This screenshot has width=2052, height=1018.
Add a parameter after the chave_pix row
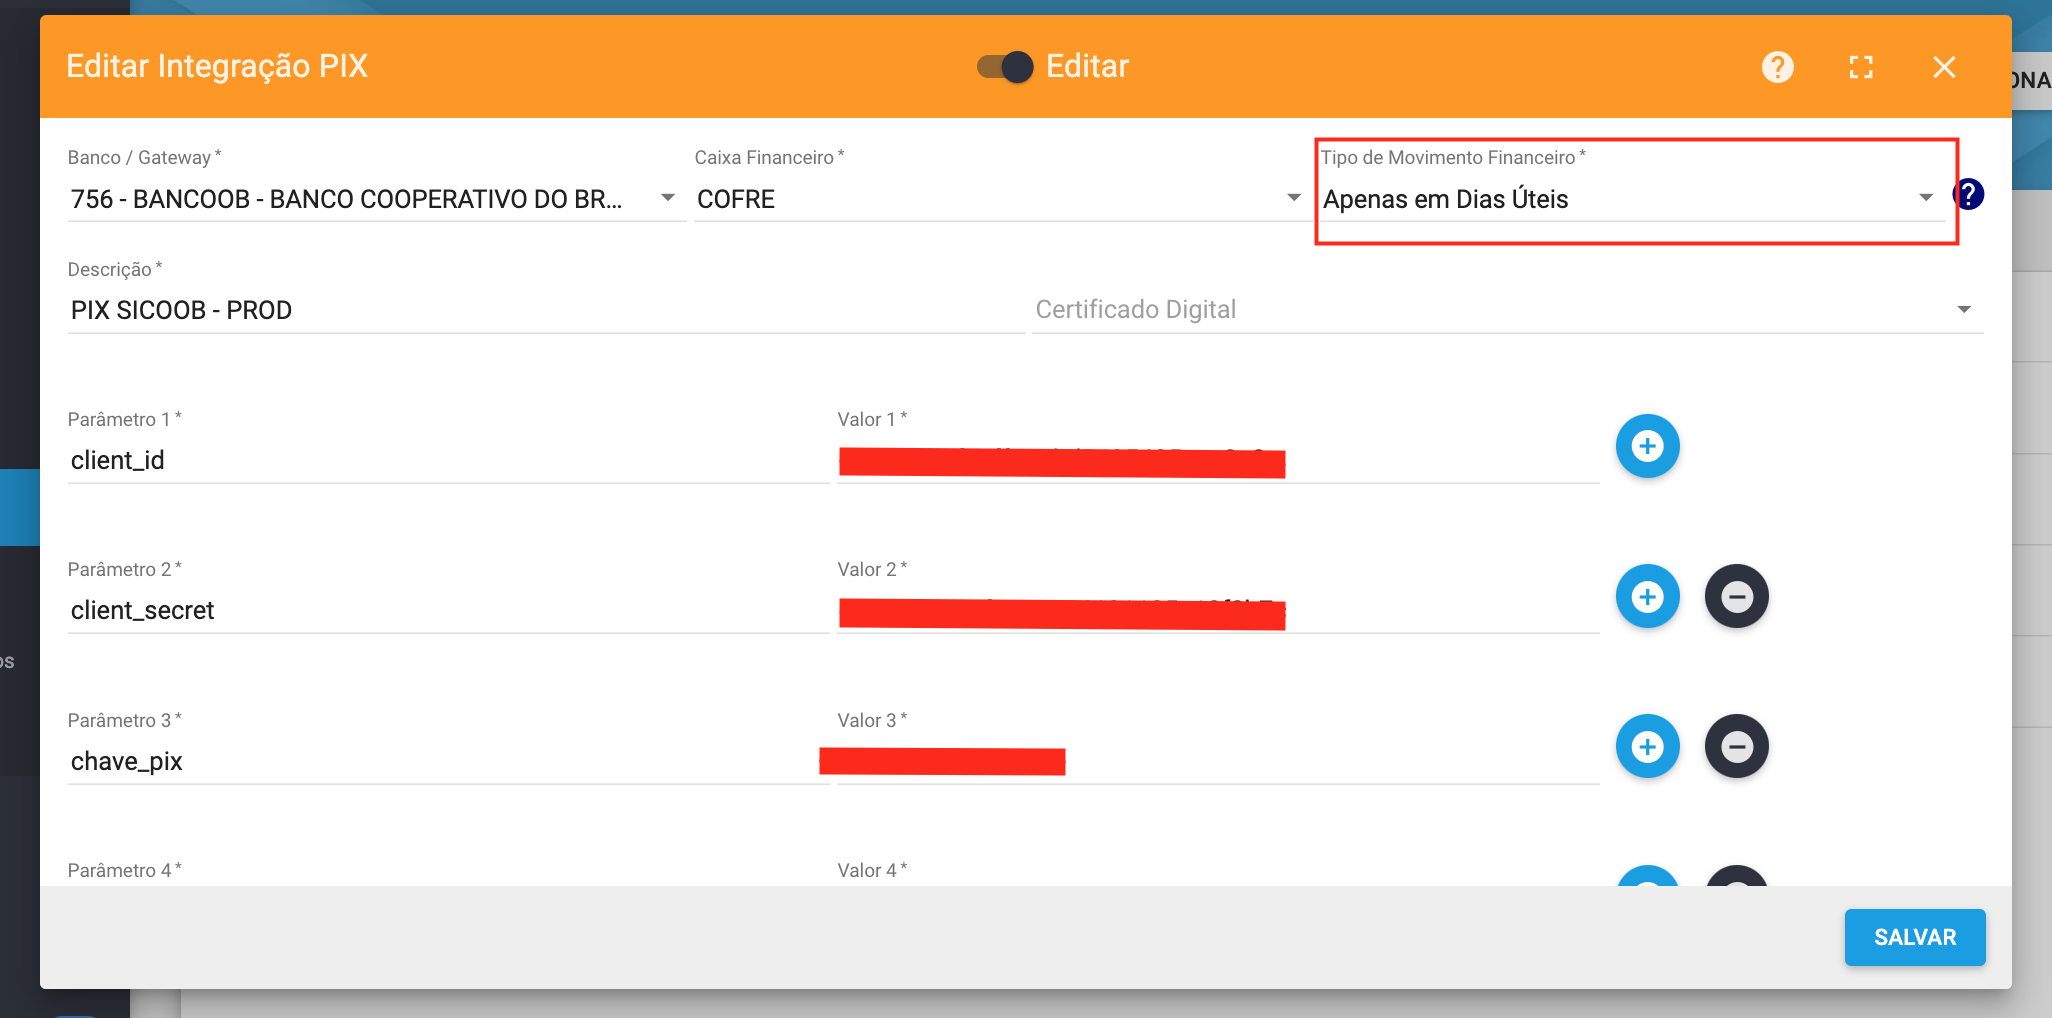1647,747
